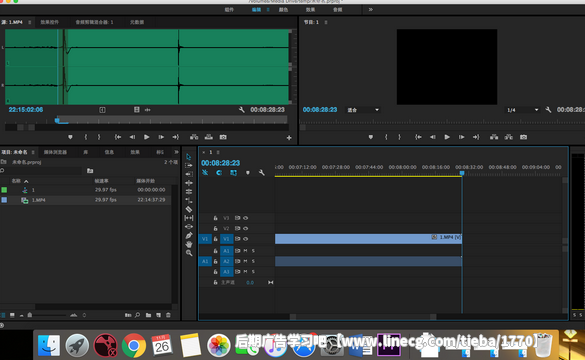The image size is (585, 360).
Task: Open Project panel menu icon
Action: click(x=33, y=152)
